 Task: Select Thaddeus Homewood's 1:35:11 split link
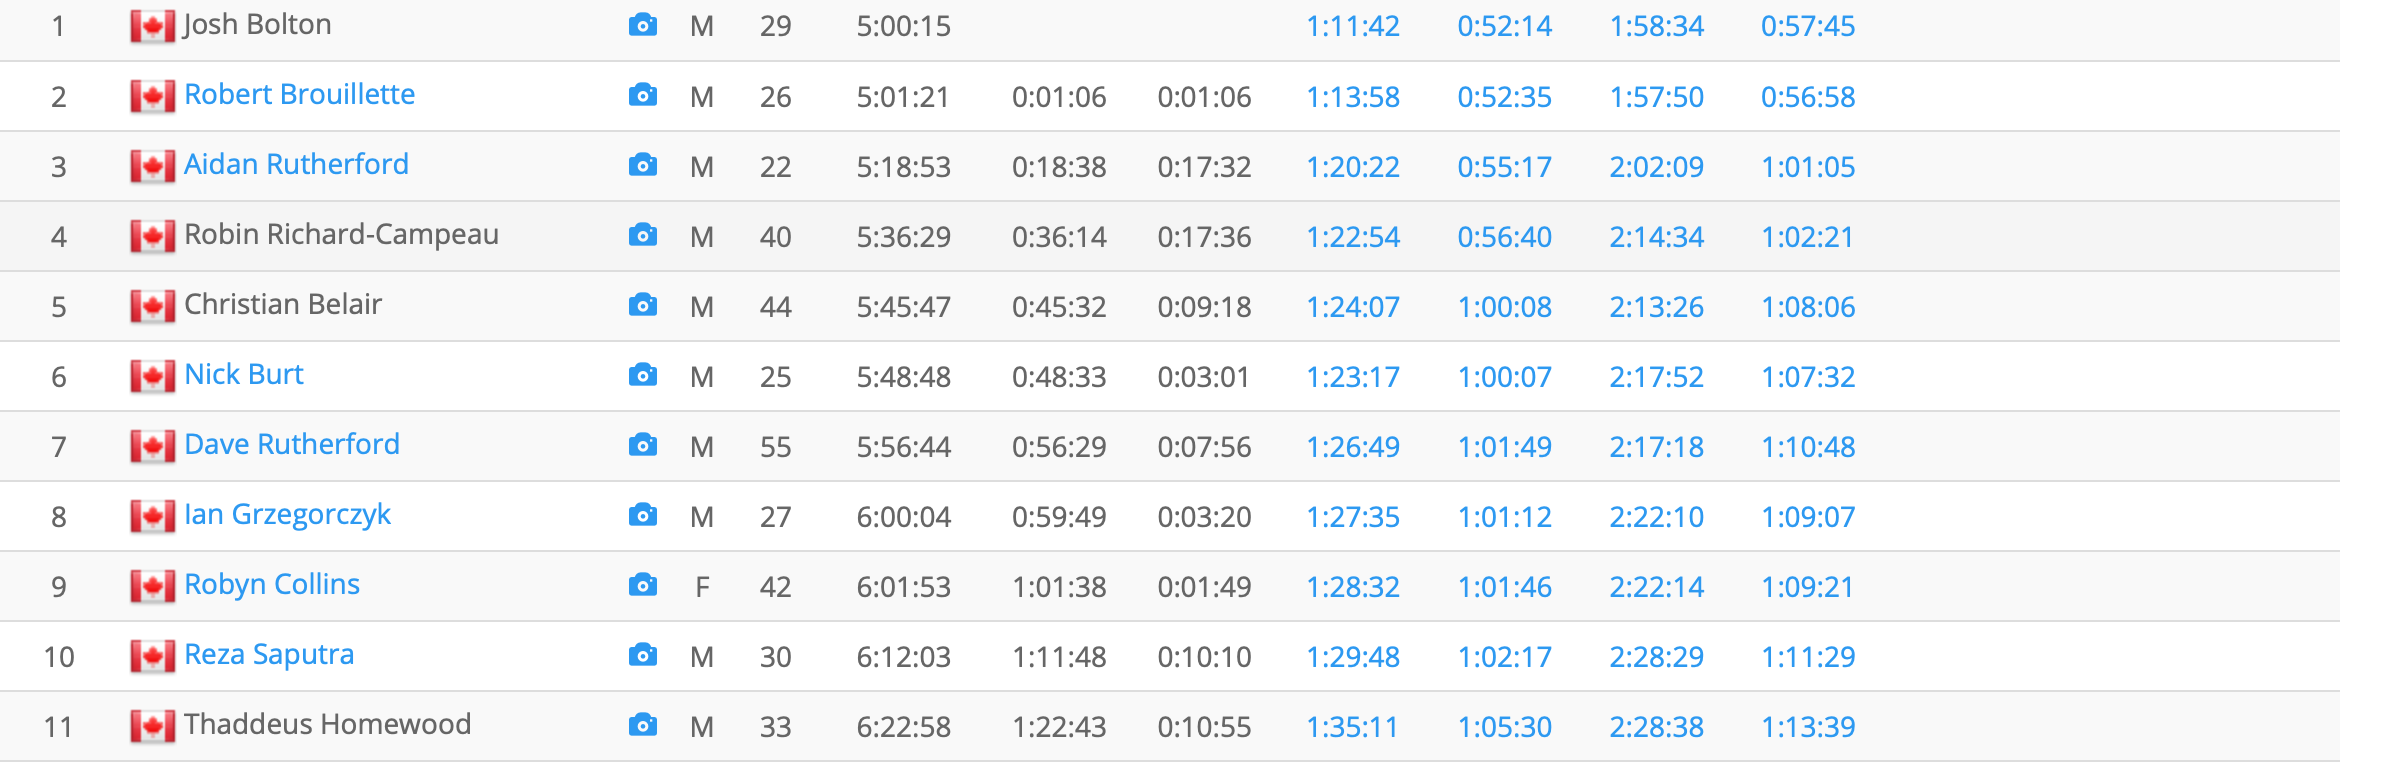coord(1352,727)
